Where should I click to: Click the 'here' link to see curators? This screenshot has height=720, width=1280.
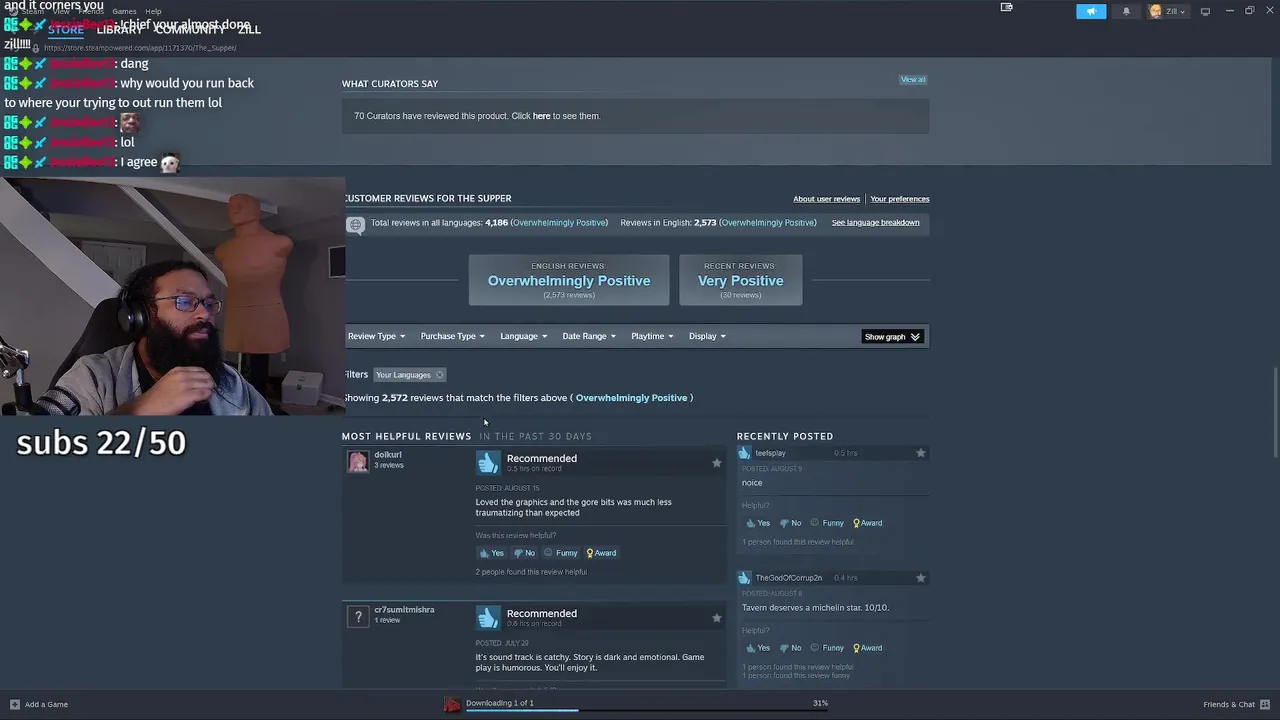pyautogui.click(x=541, y=116)
